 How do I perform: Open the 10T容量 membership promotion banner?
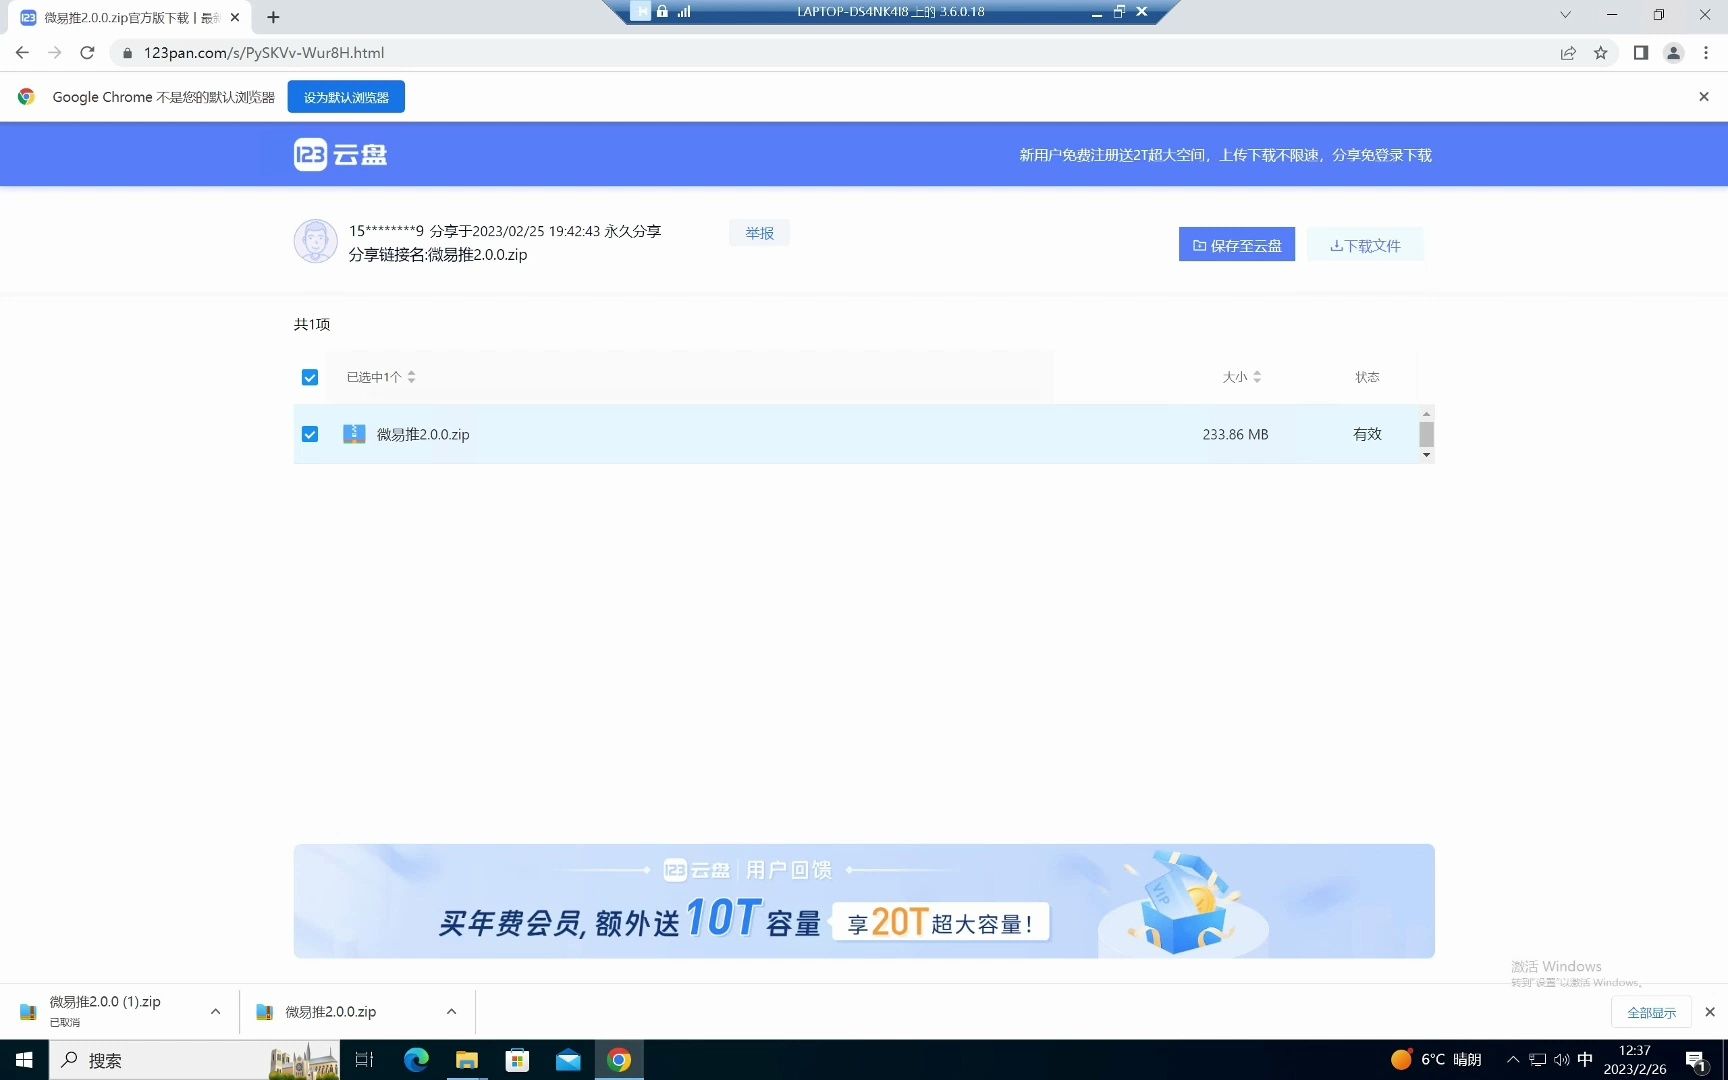click(x=864, y=901)
